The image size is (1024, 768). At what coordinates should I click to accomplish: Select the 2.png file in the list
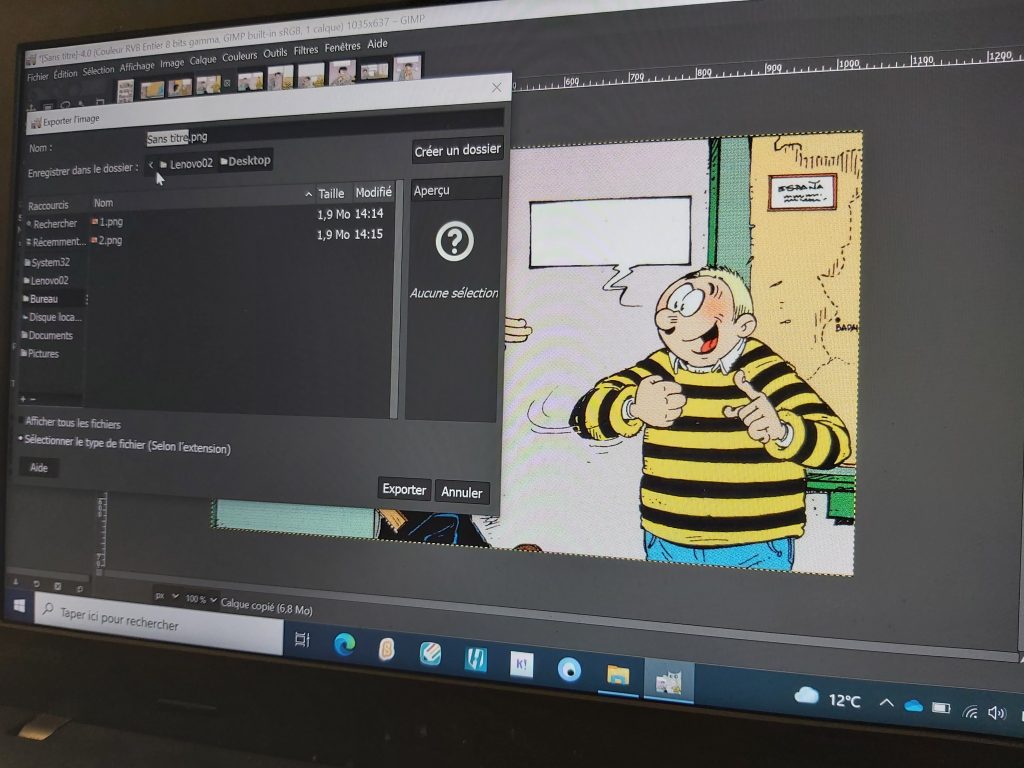(x=240, y=238)
